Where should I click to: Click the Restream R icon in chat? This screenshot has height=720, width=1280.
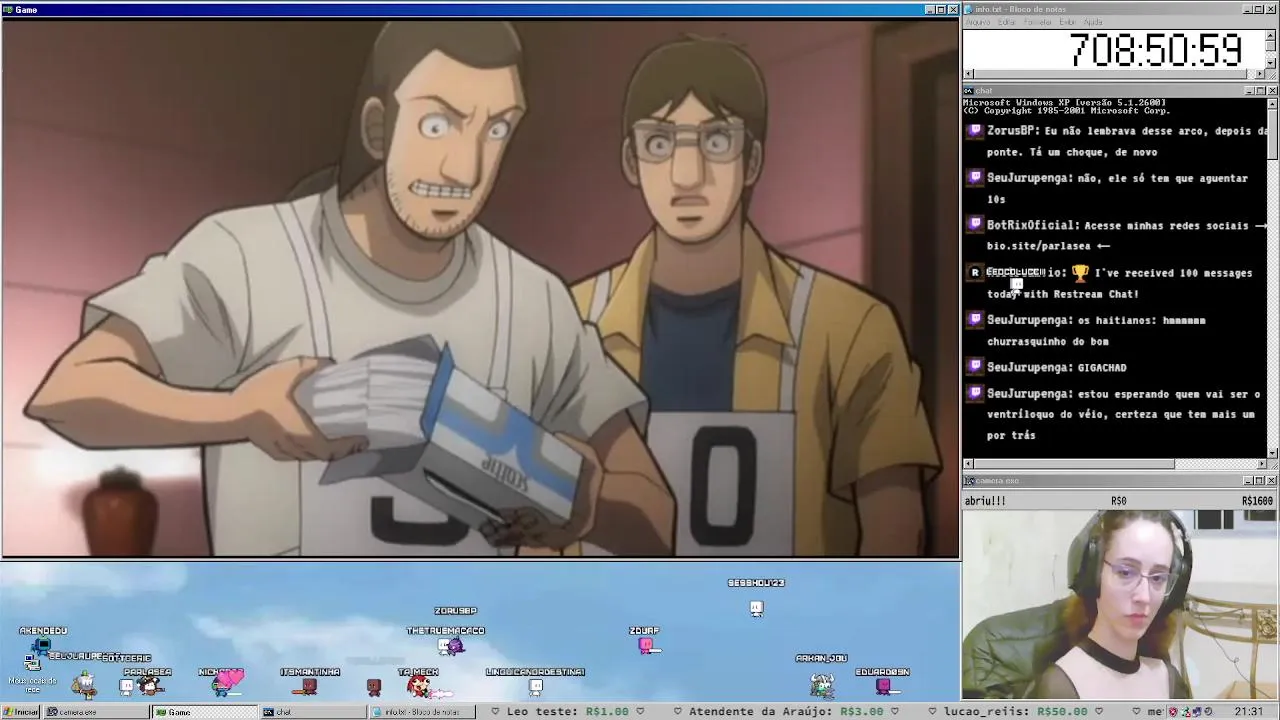(x=975, y=272)
